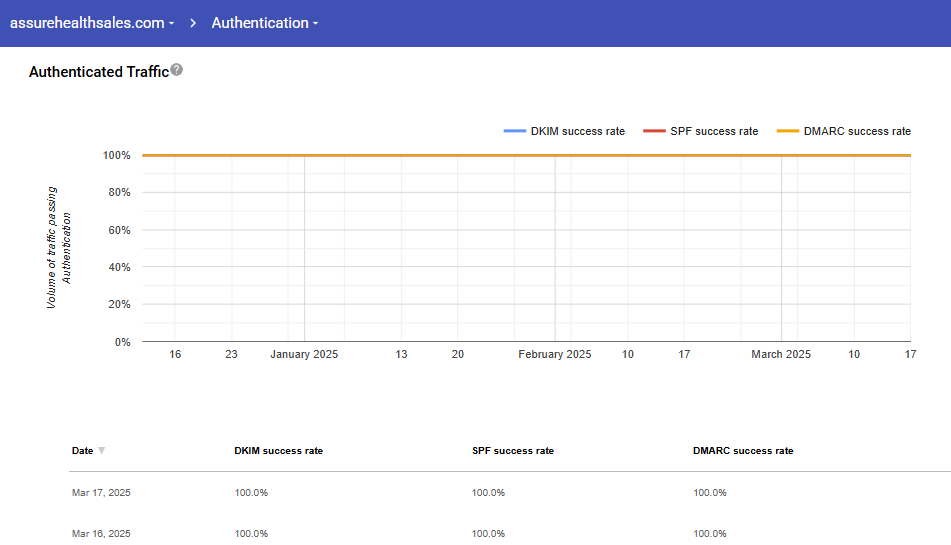Click the DMARC 100.0% value for Mar 16
The height and width of the screenshot is (545, 951).
point(709,533)
